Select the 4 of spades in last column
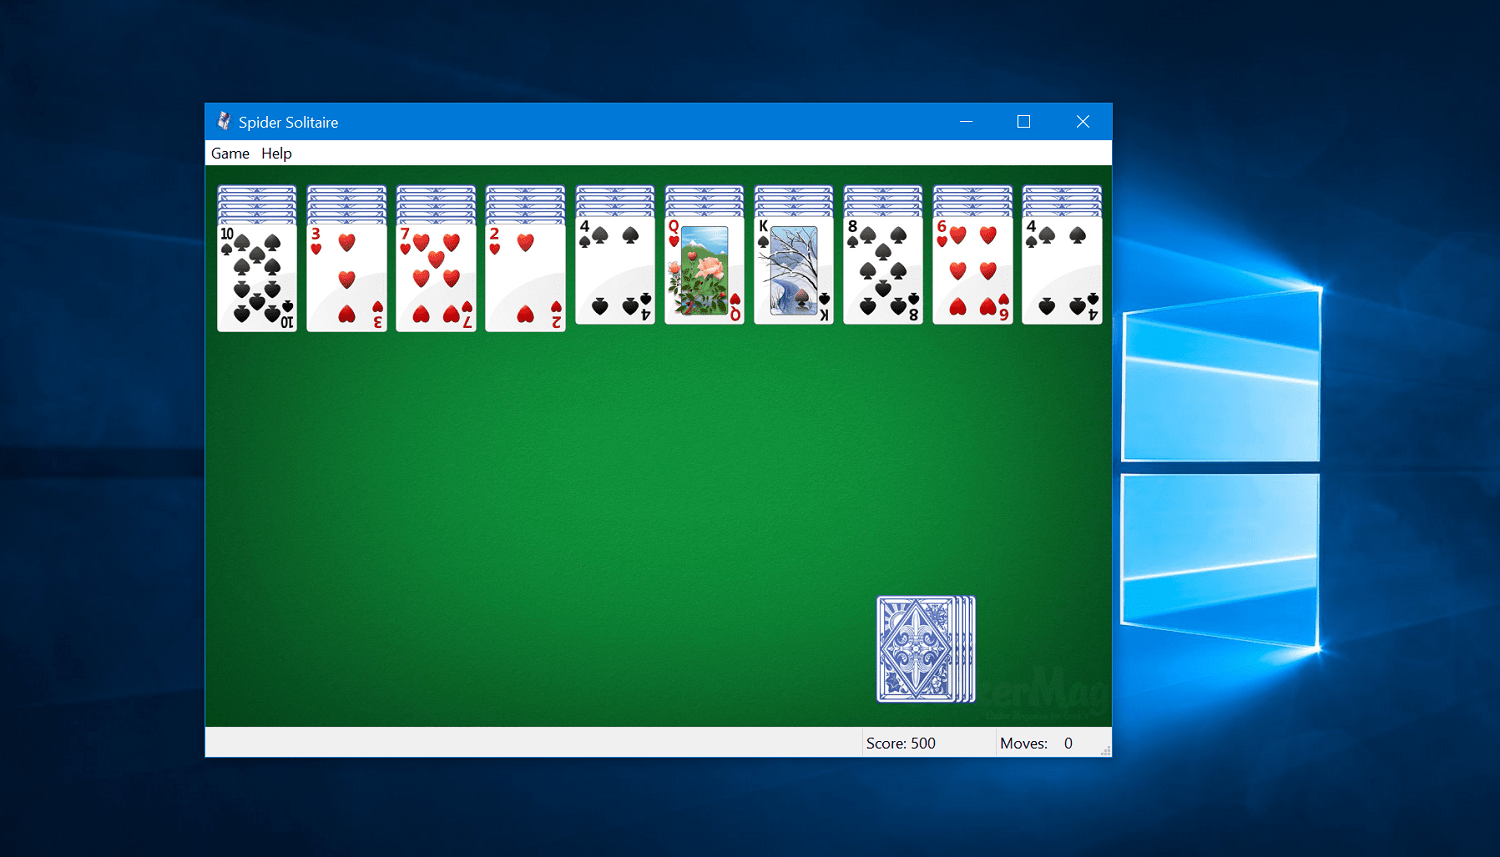The height and width of the screenshot is (857, 1500). [x=1062, y=269]
